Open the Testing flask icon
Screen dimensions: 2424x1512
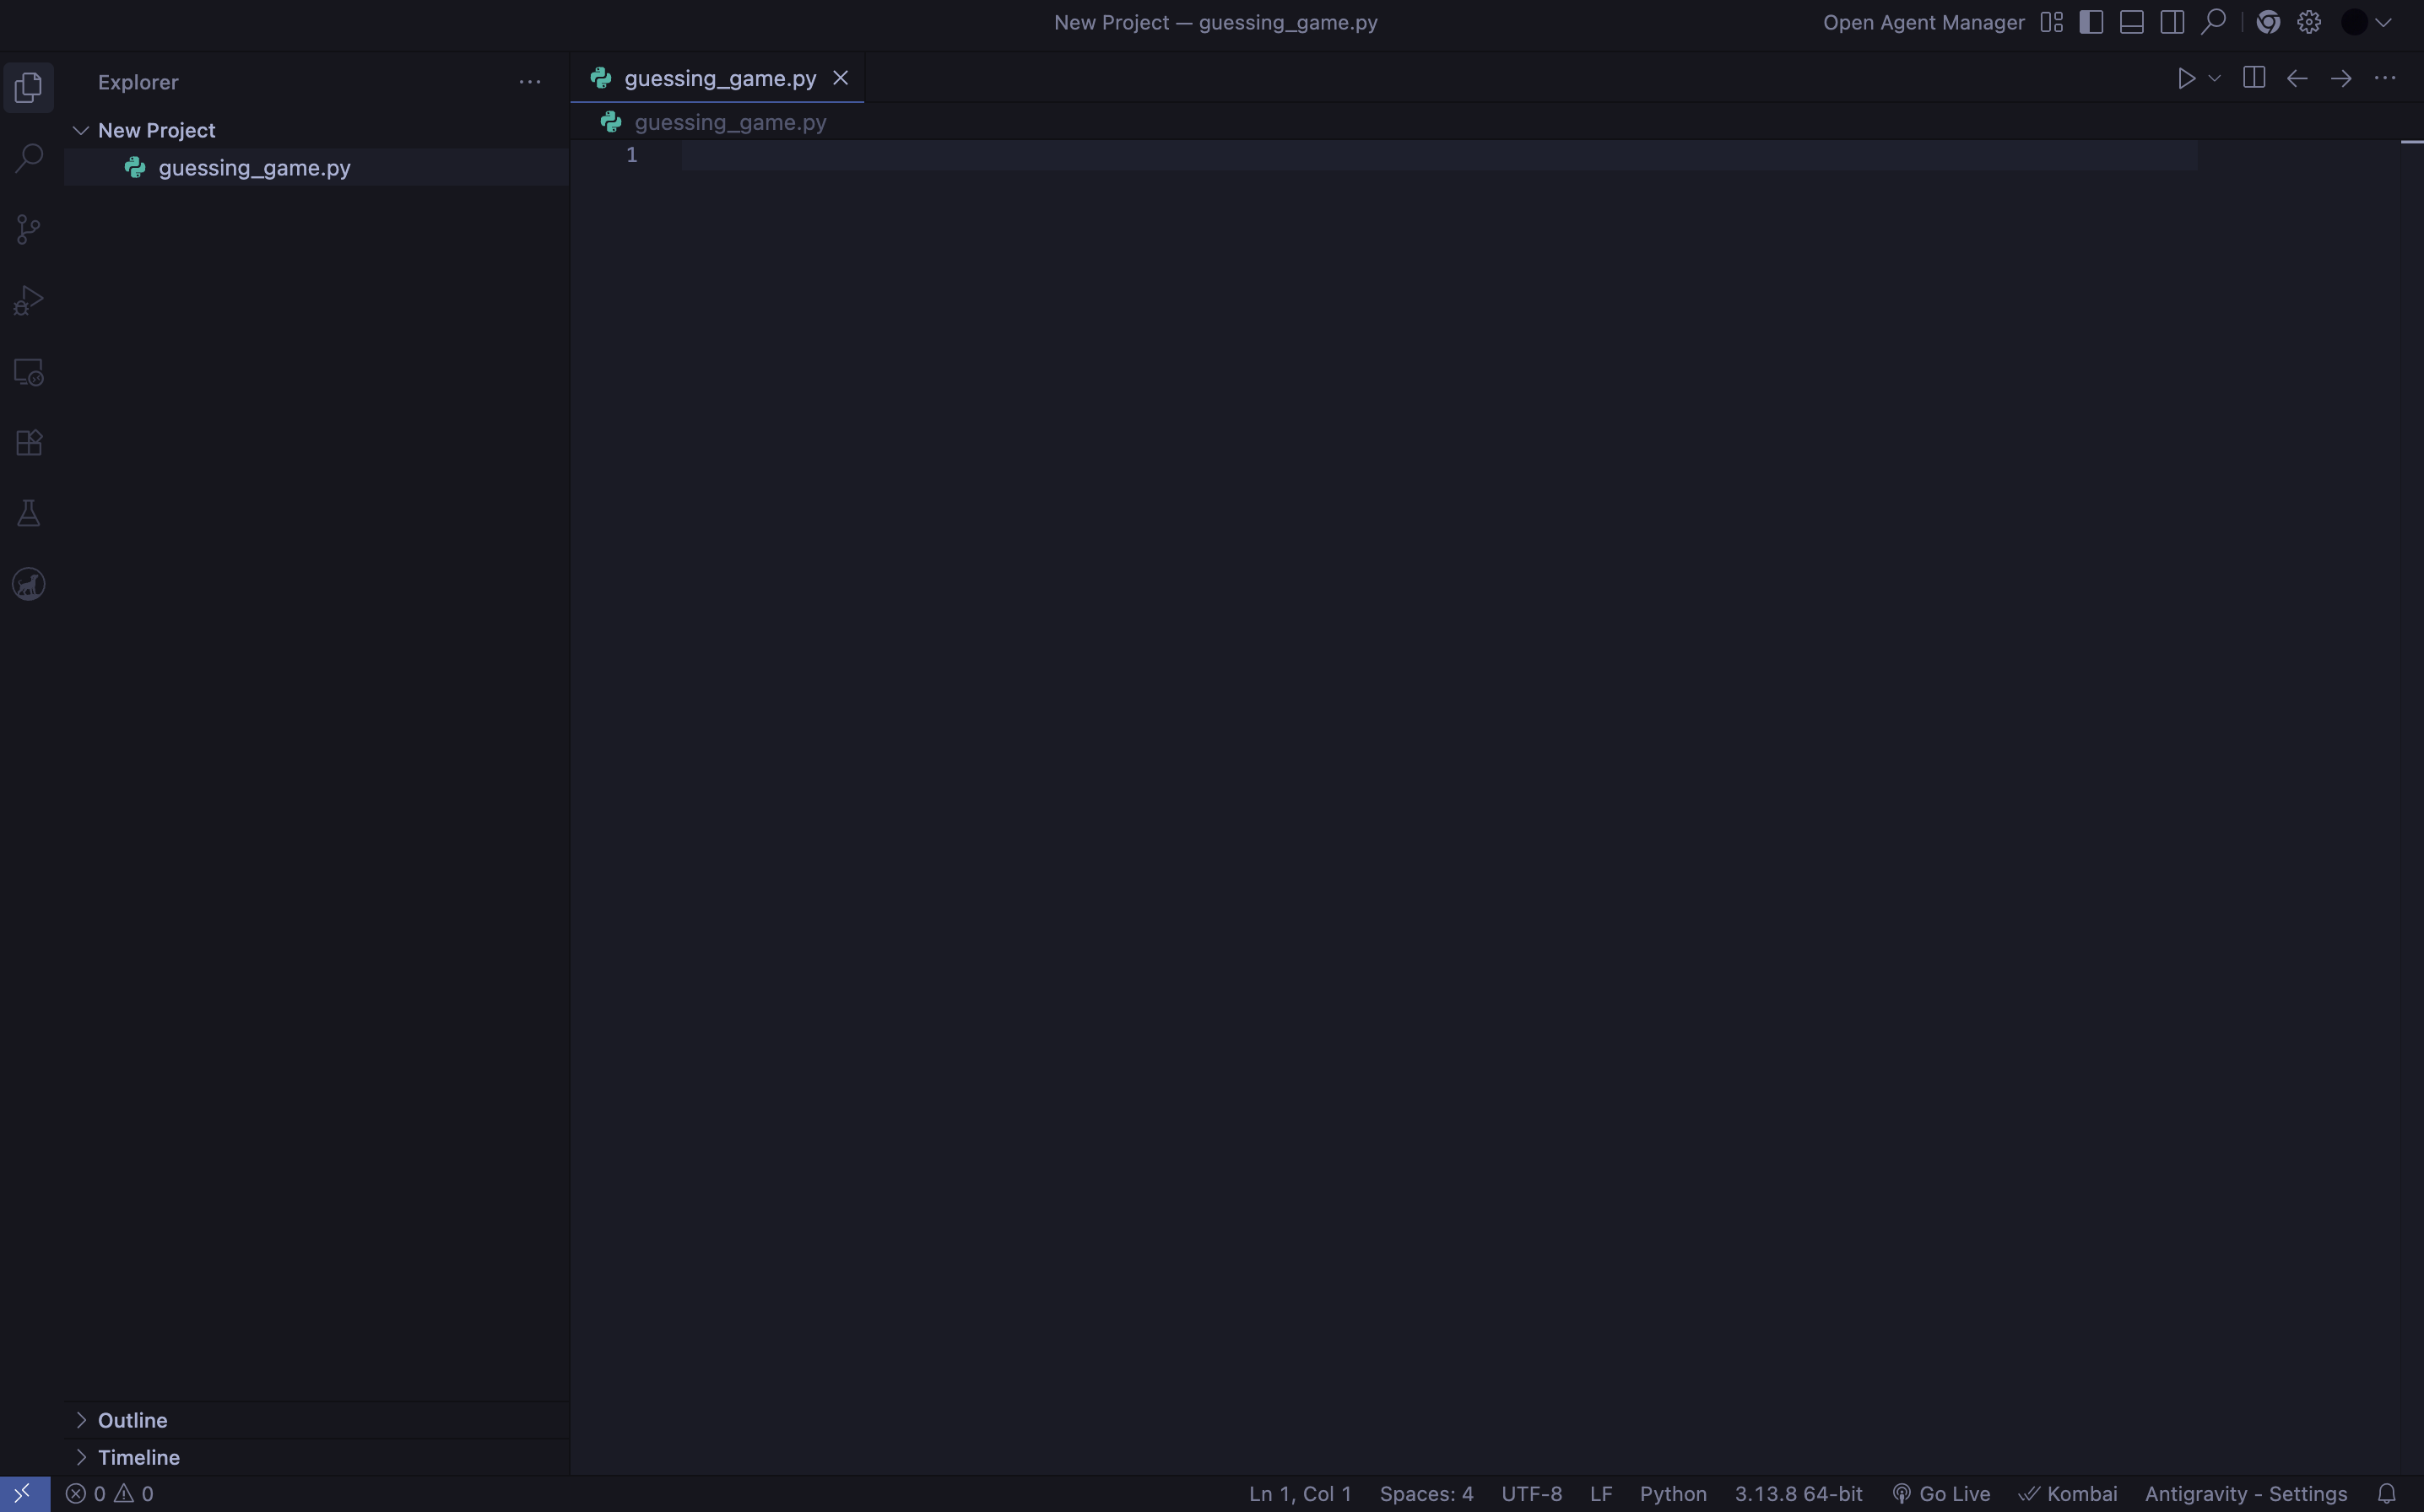coord(29,513)
